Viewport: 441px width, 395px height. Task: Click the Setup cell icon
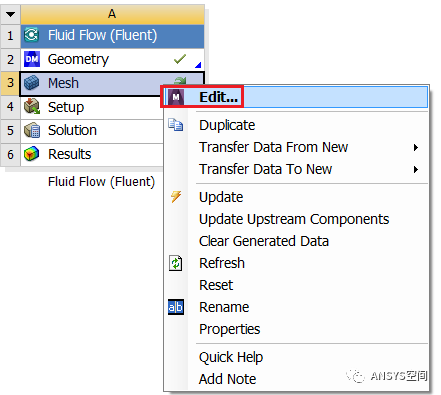tap(32, 106)
